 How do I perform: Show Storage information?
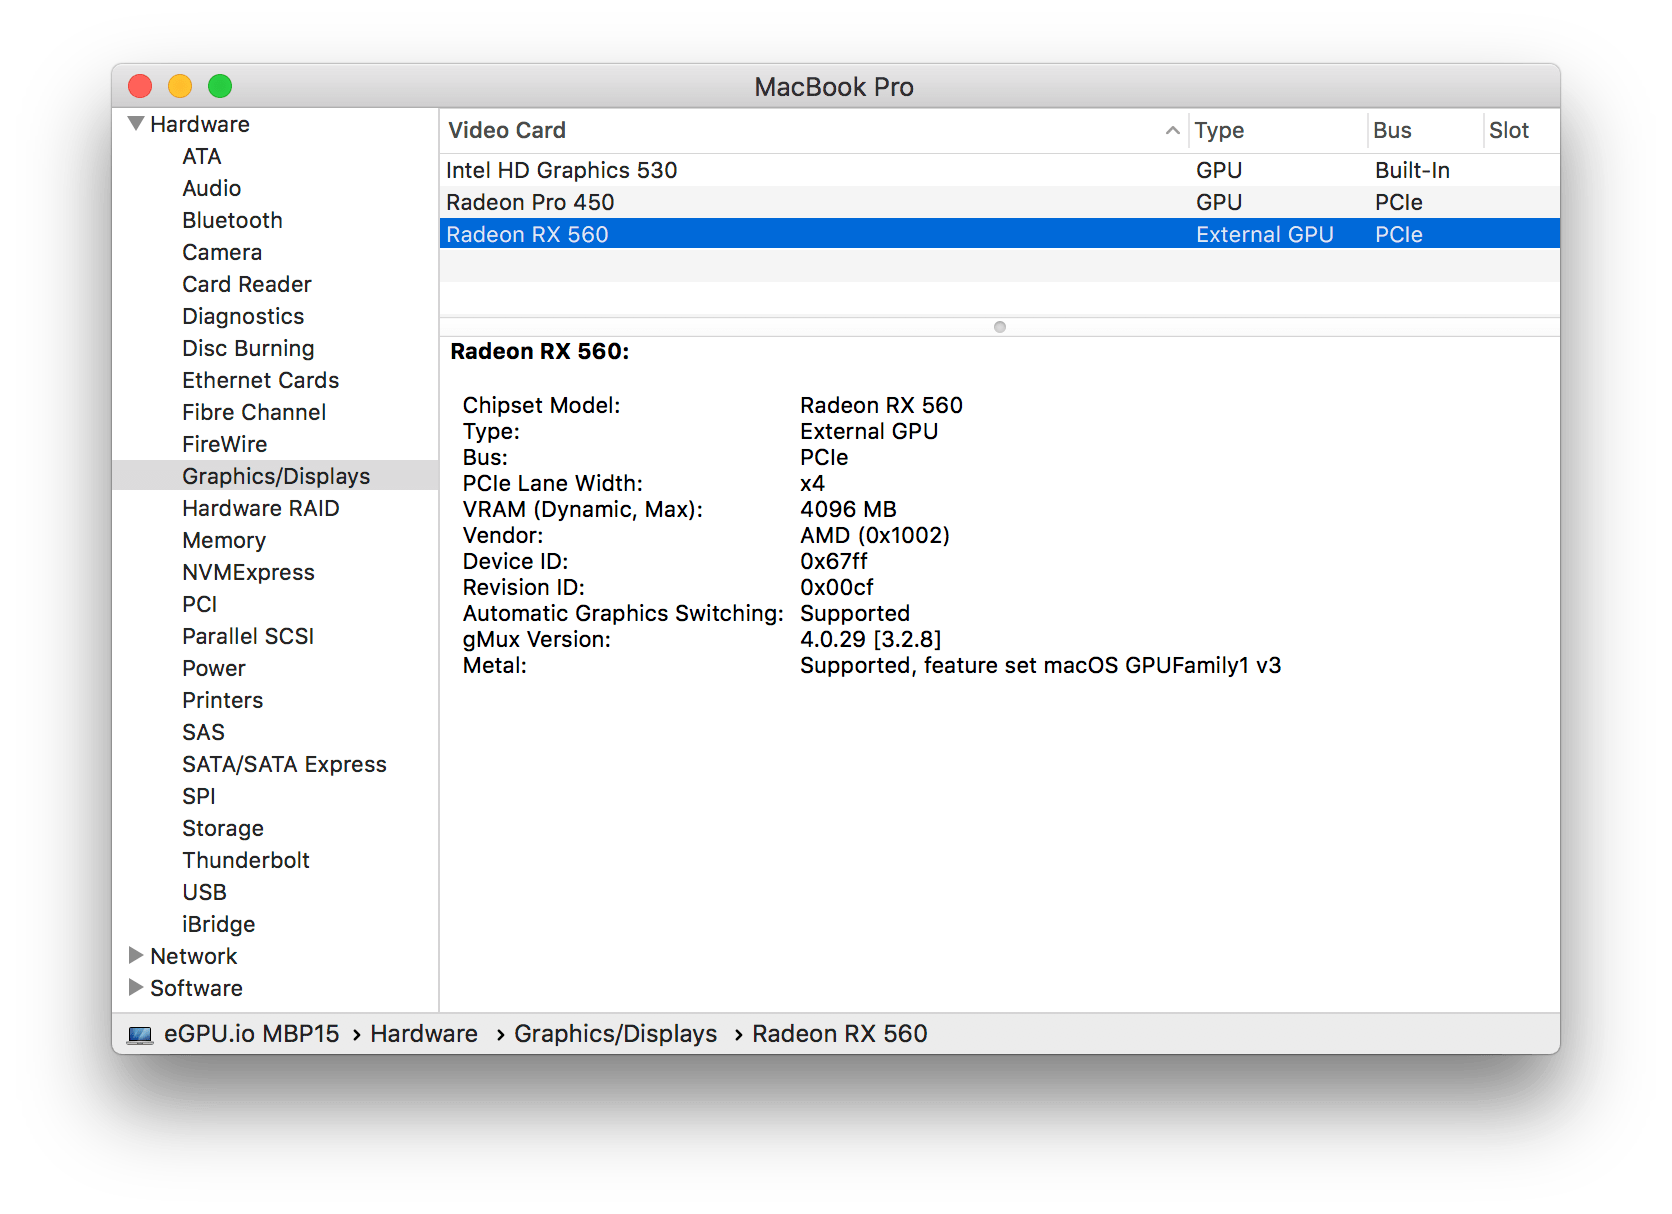(x=223, y=828)
